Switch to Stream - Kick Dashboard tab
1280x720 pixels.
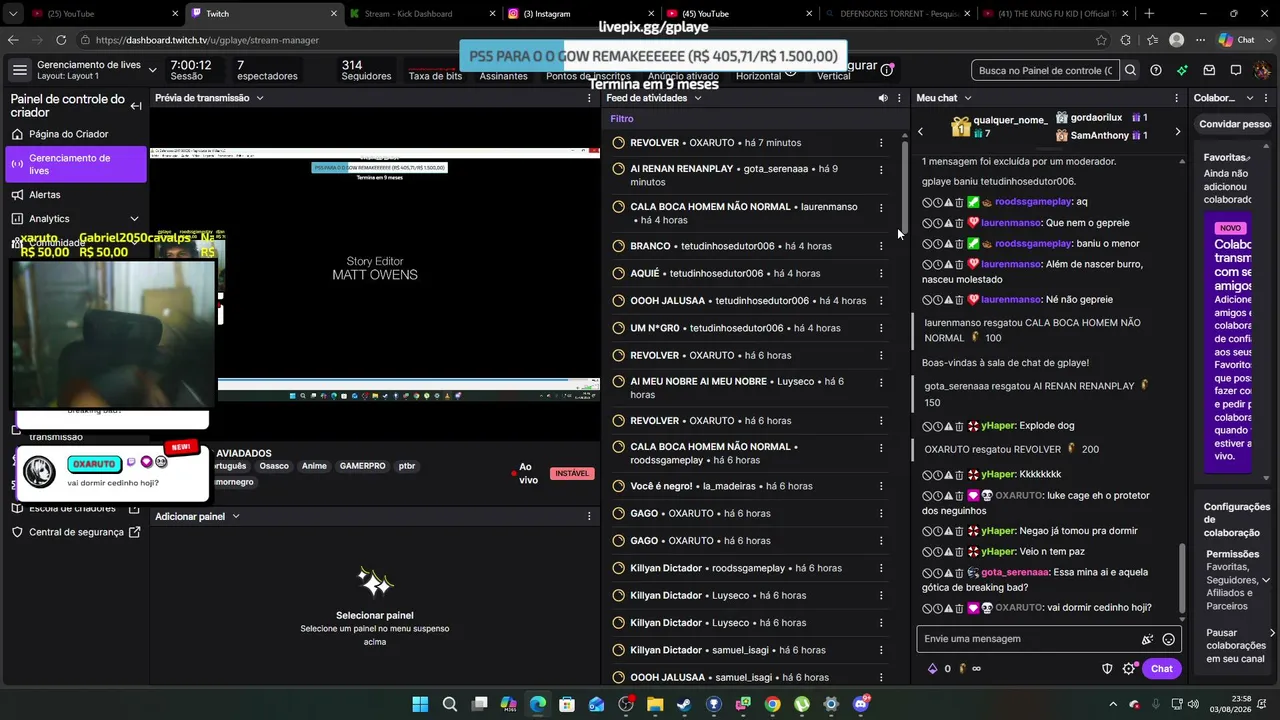pyautogui.click(x=420, y=14)
